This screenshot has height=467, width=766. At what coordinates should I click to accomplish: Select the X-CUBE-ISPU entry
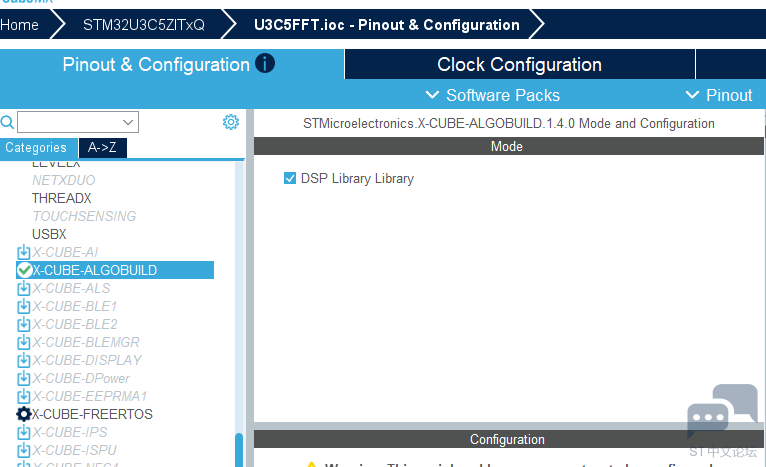click(75, 450)
